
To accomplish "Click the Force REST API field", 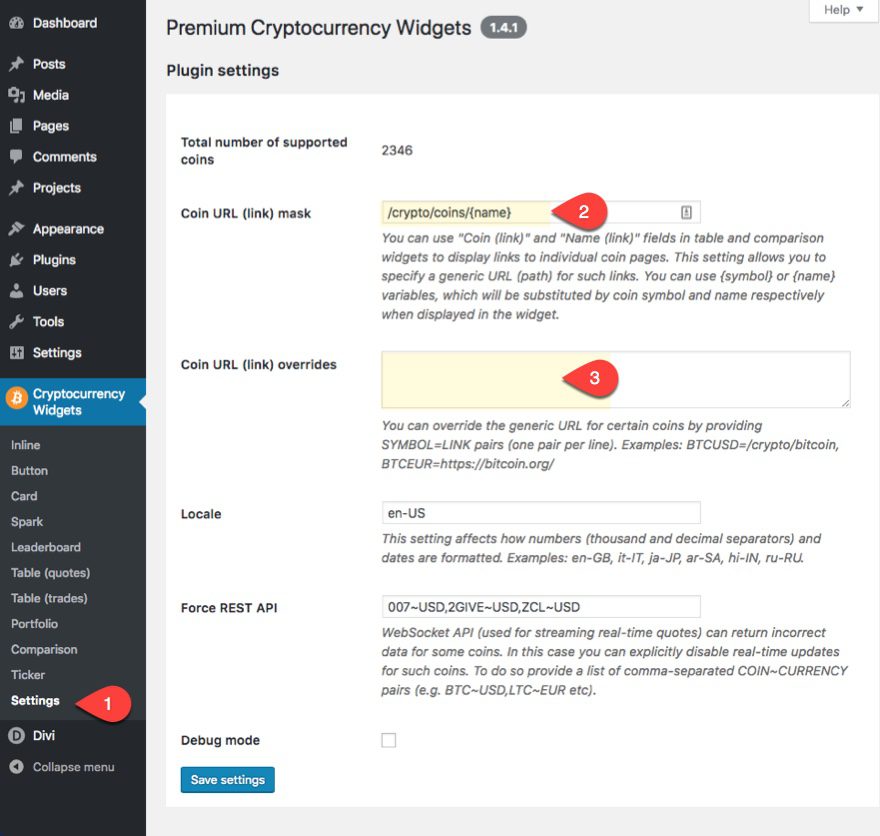I will [540, 607].
